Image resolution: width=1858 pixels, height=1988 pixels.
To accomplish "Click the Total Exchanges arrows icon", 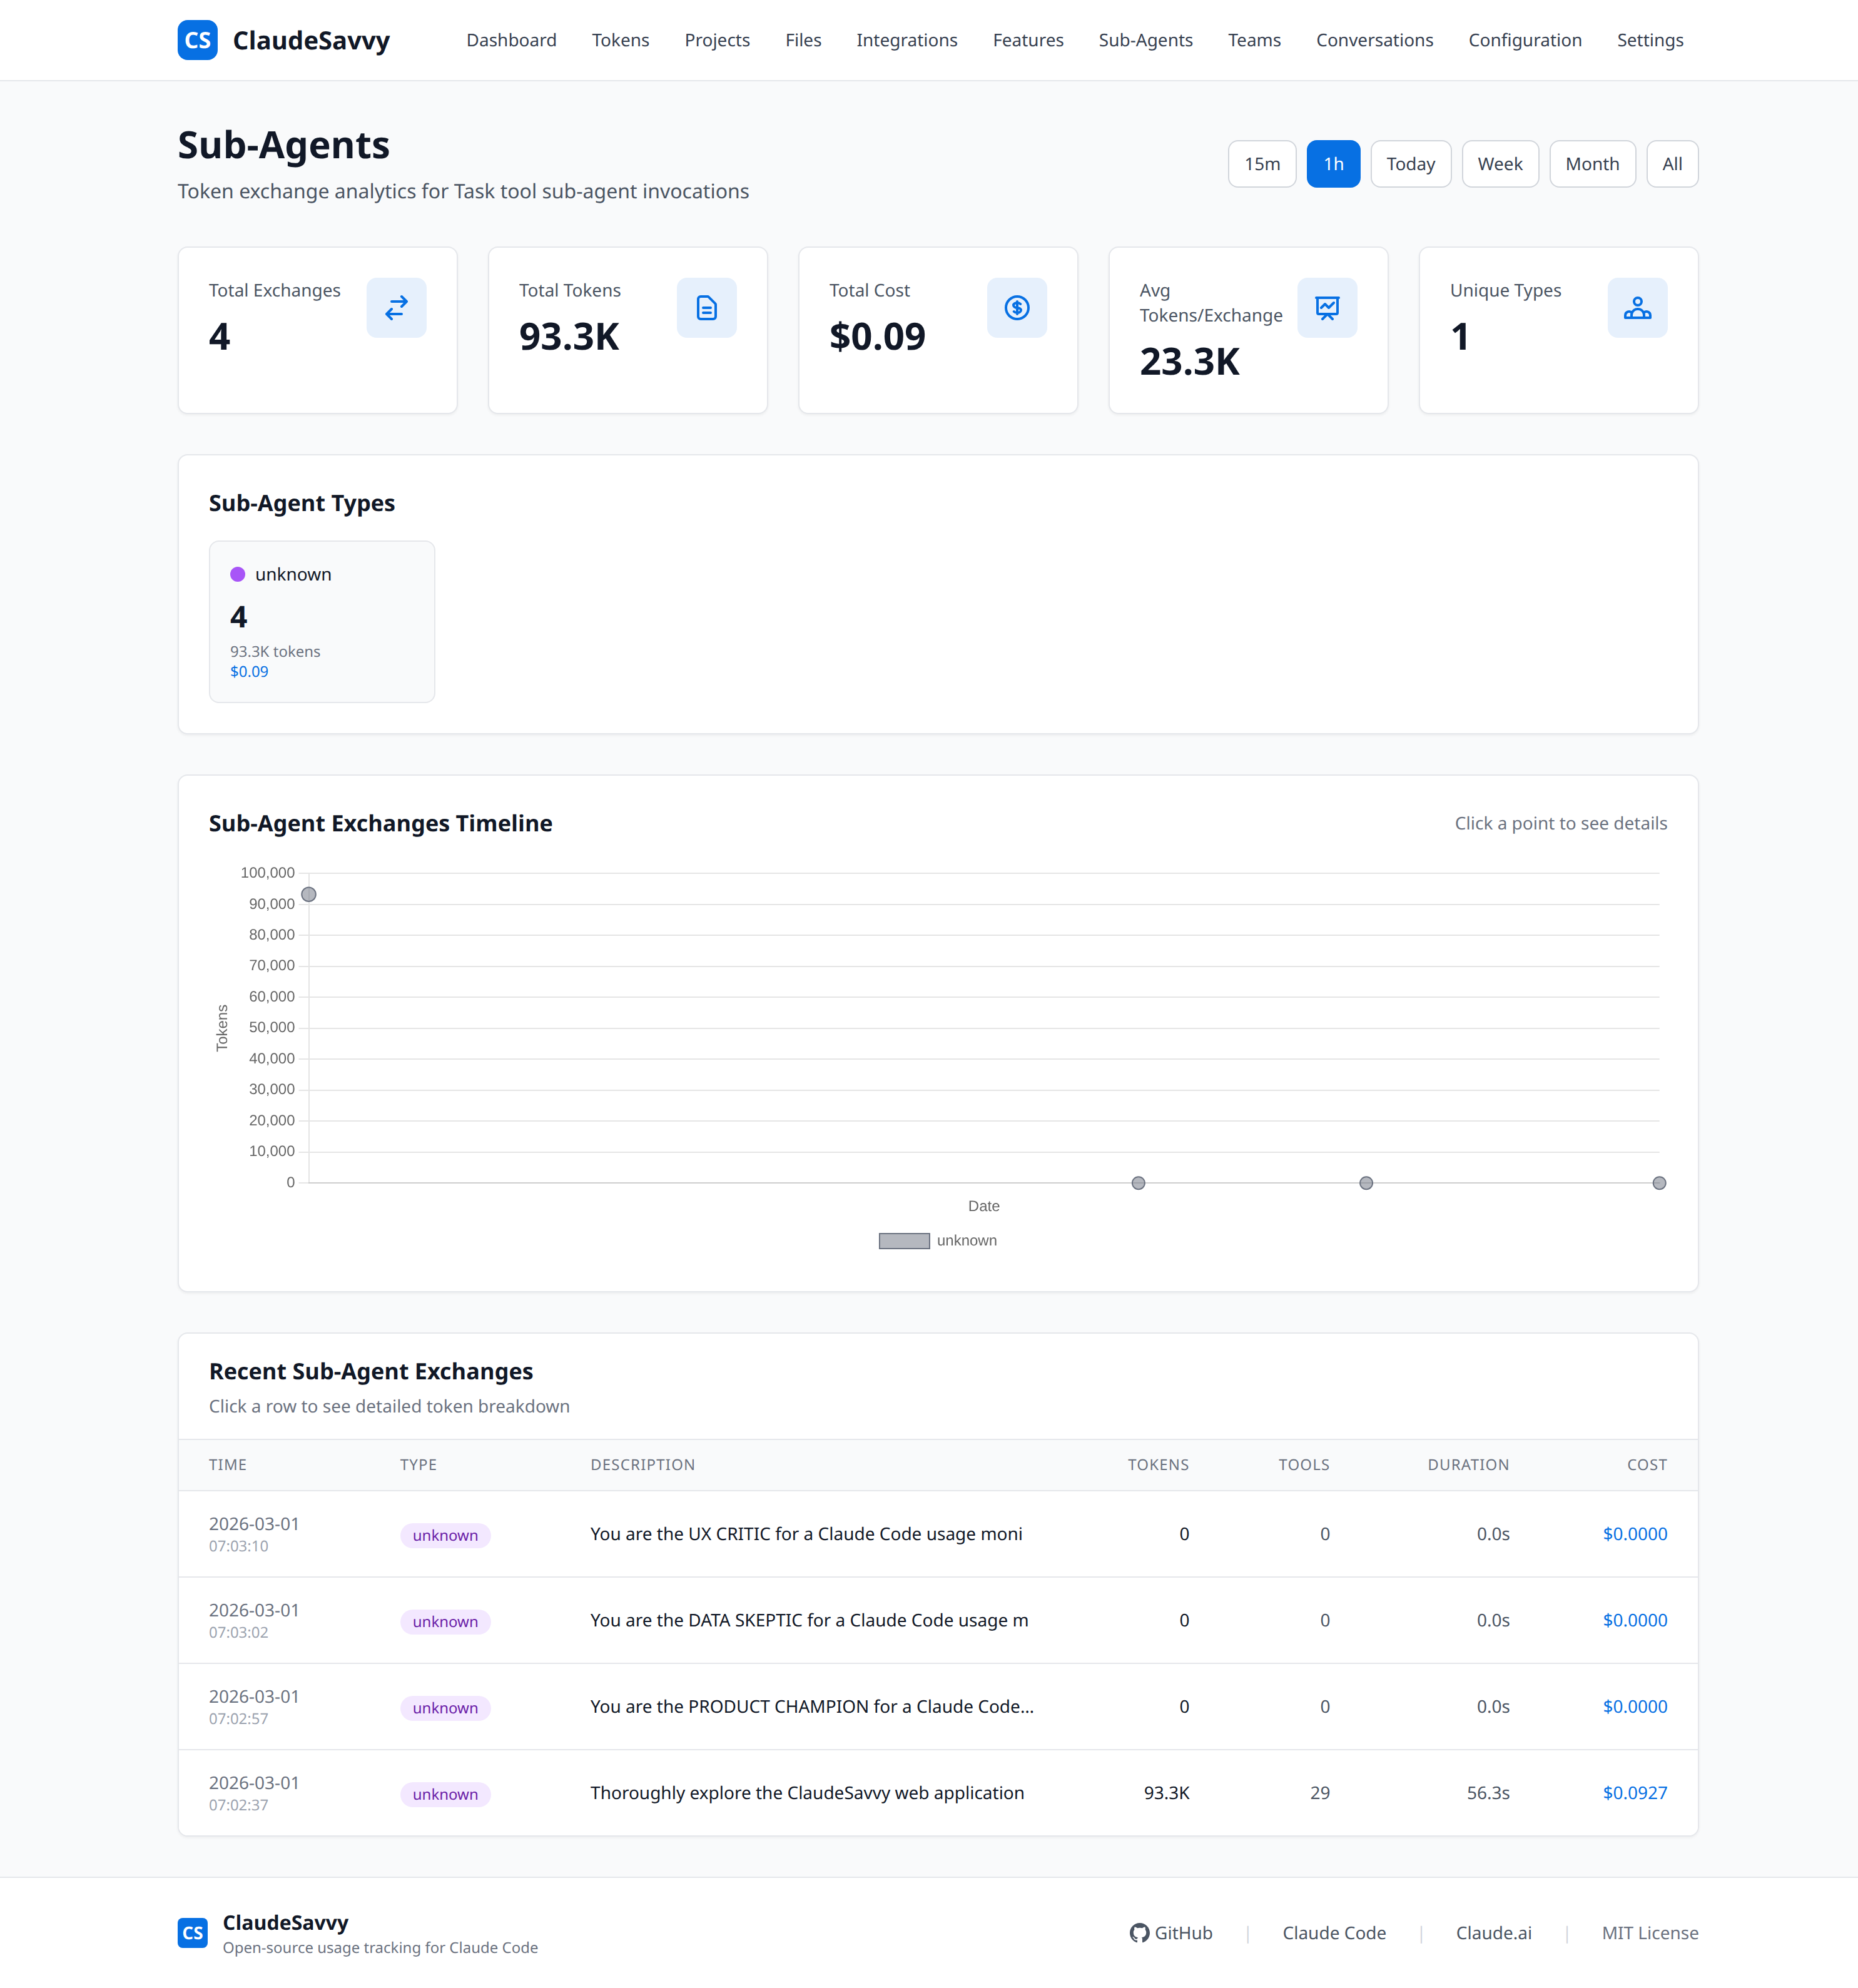I will tap(396, 308).
